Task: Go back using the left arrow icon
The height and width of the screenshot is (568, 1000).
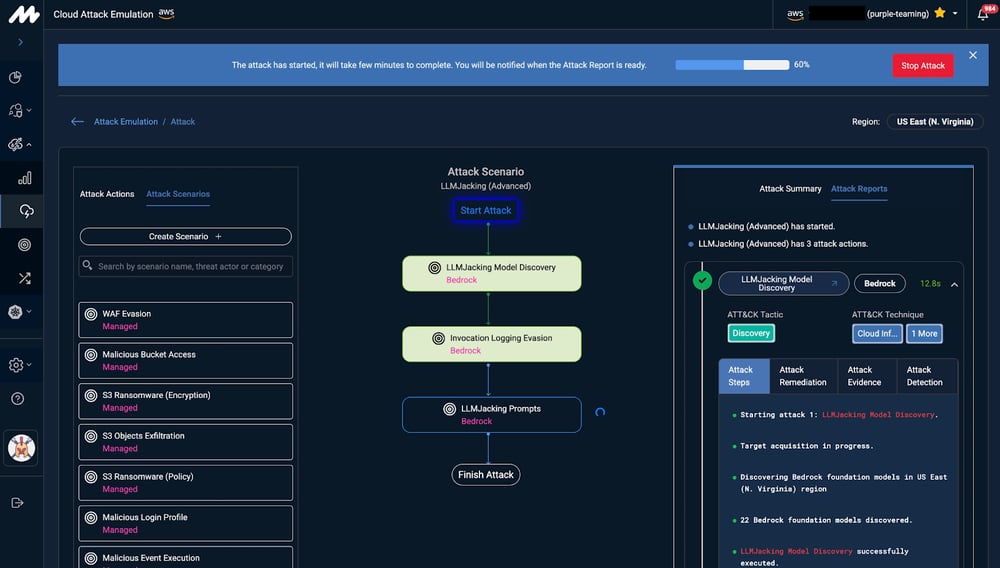Action: [77, 122]
